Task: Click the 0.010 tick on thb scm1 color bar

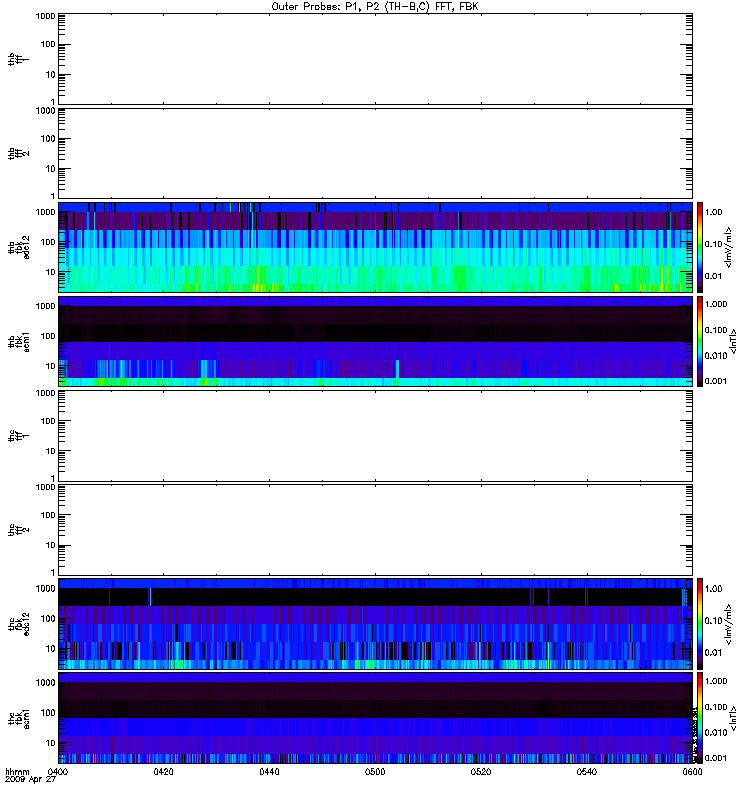Action: point(716,356)
